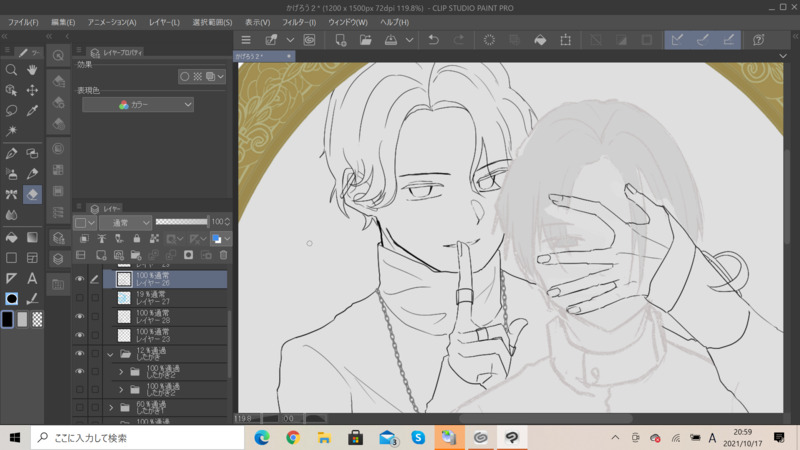The height and width of the screenshot is (450, 800).
Task: Open command bar hamburger menu
Action: (246, 40)
